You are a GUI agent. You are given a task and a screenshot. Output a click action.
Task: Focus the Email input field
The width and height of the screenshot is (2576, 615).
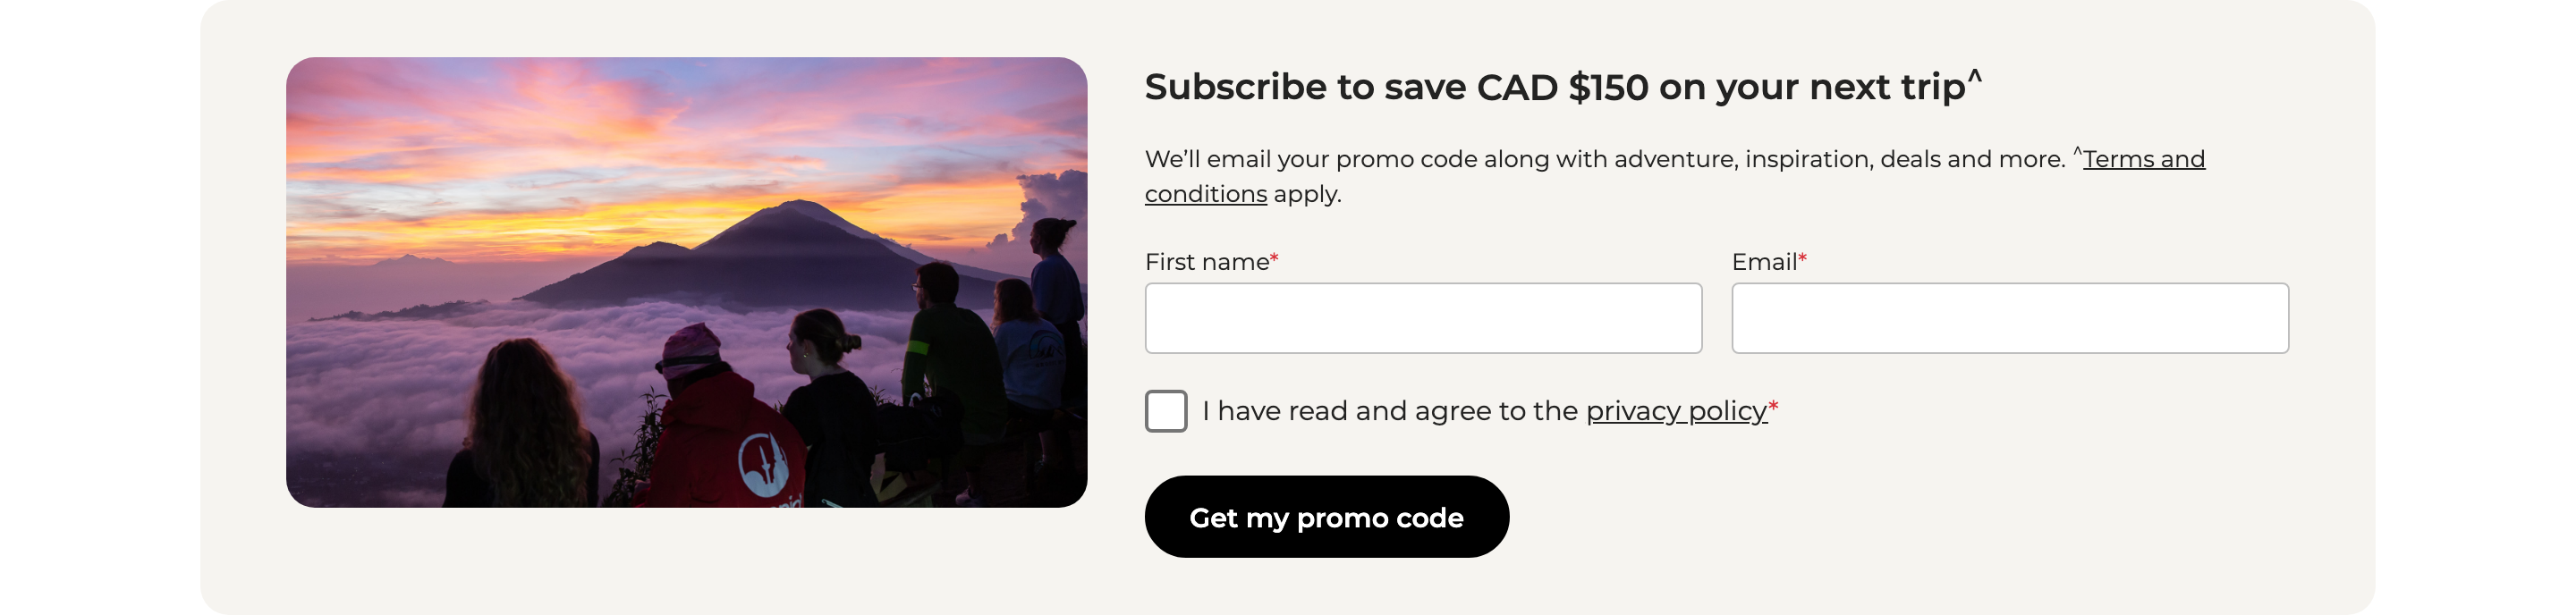click(2010, 318)
